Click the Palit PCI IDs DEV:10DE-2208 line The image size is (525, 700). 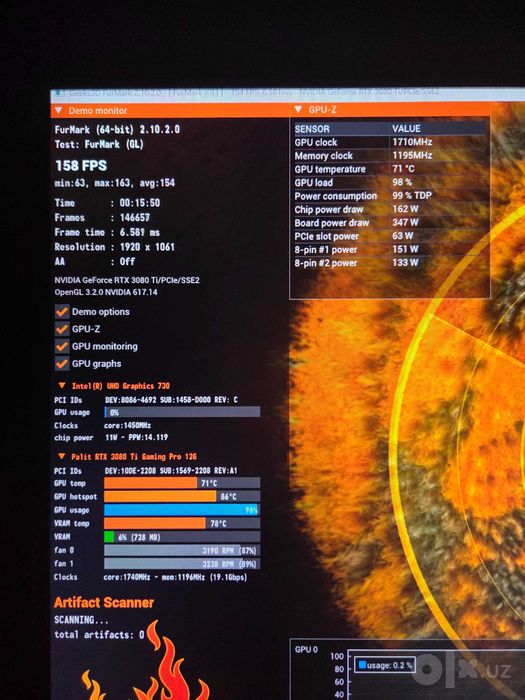146,471
